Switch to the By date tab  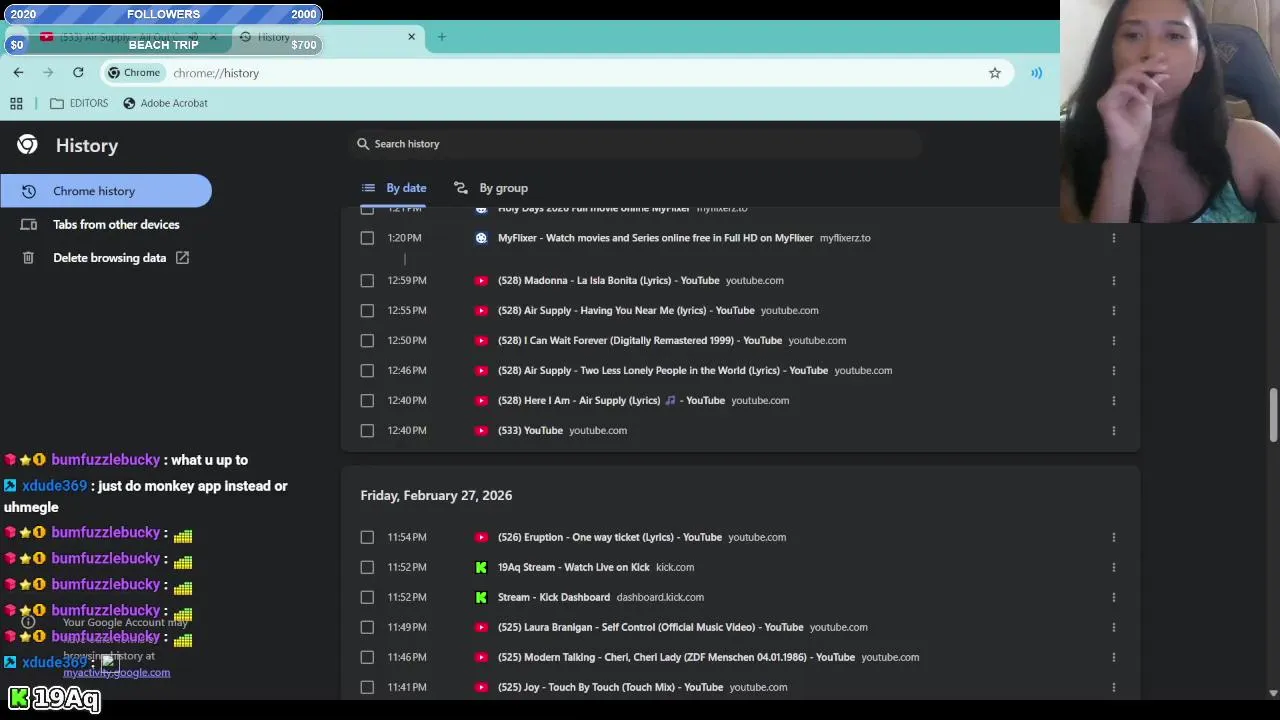pos(394,188)
